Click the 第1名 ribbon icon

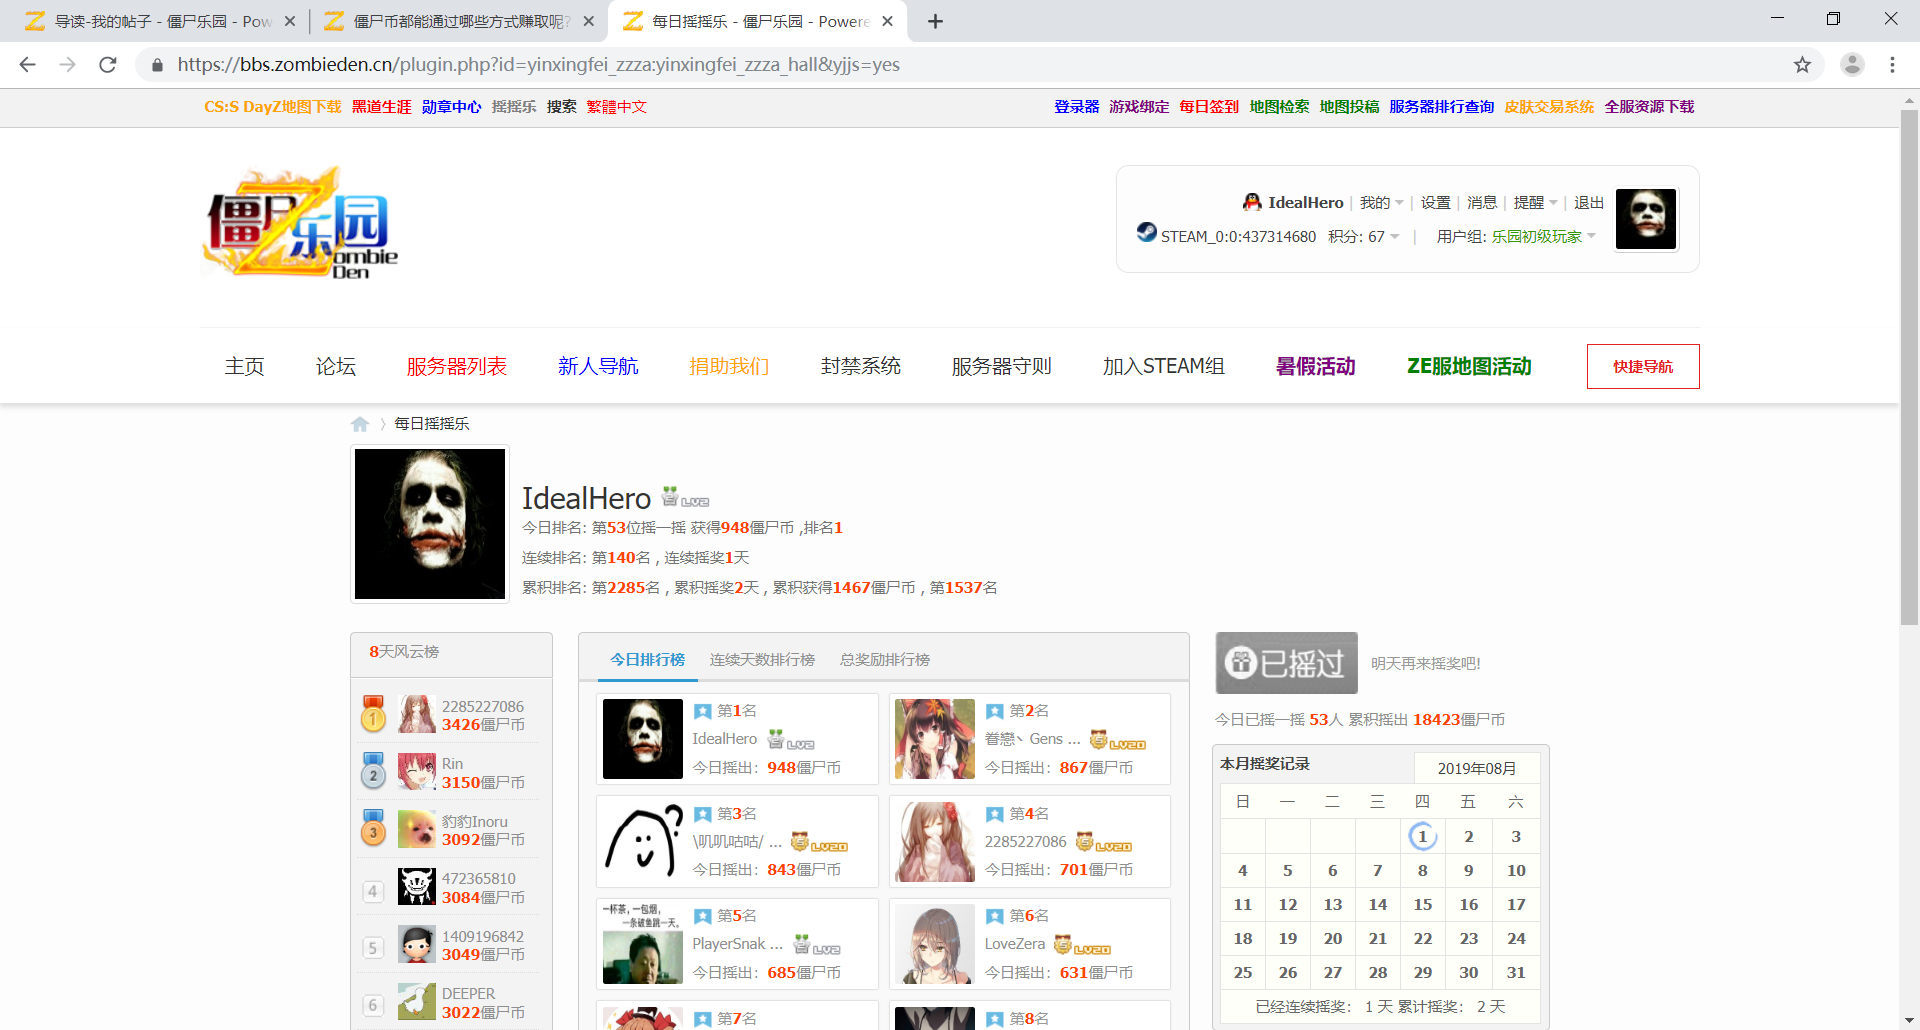(702, 711)
